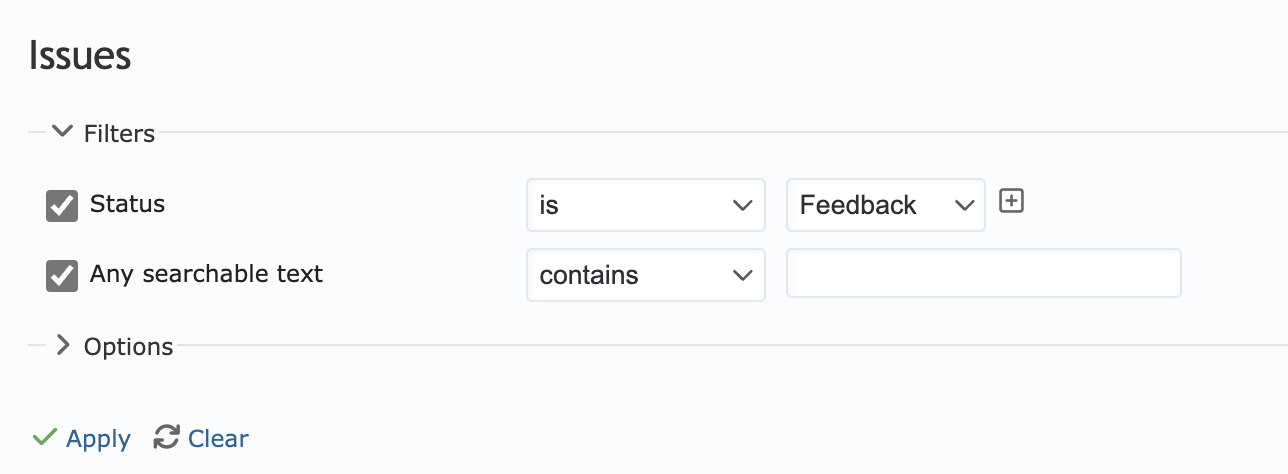Viewport: 1288px width, 474px height.
Task: Uncheck the Any searchable text checkbox
Action: pyautogui.click(x=62, y=276)
